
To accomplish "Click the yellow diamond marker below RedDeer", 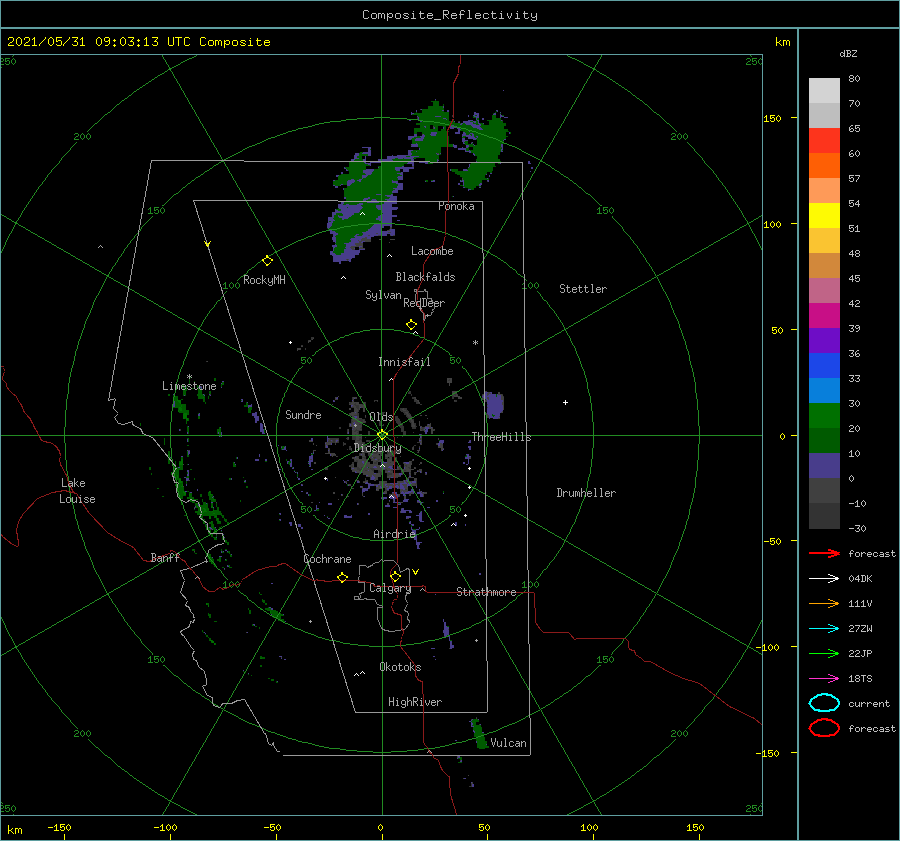I will (x=411, y=325).
